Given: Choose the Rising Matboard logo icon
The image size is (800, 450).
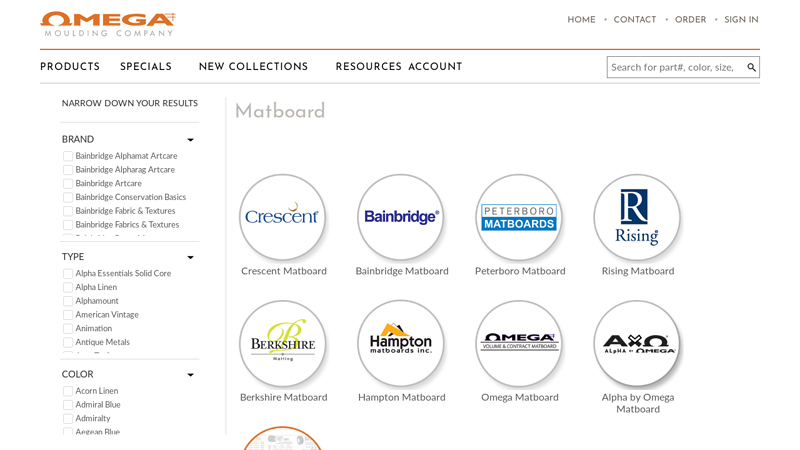Looking at the screenshot, I should tap(636, 217).
